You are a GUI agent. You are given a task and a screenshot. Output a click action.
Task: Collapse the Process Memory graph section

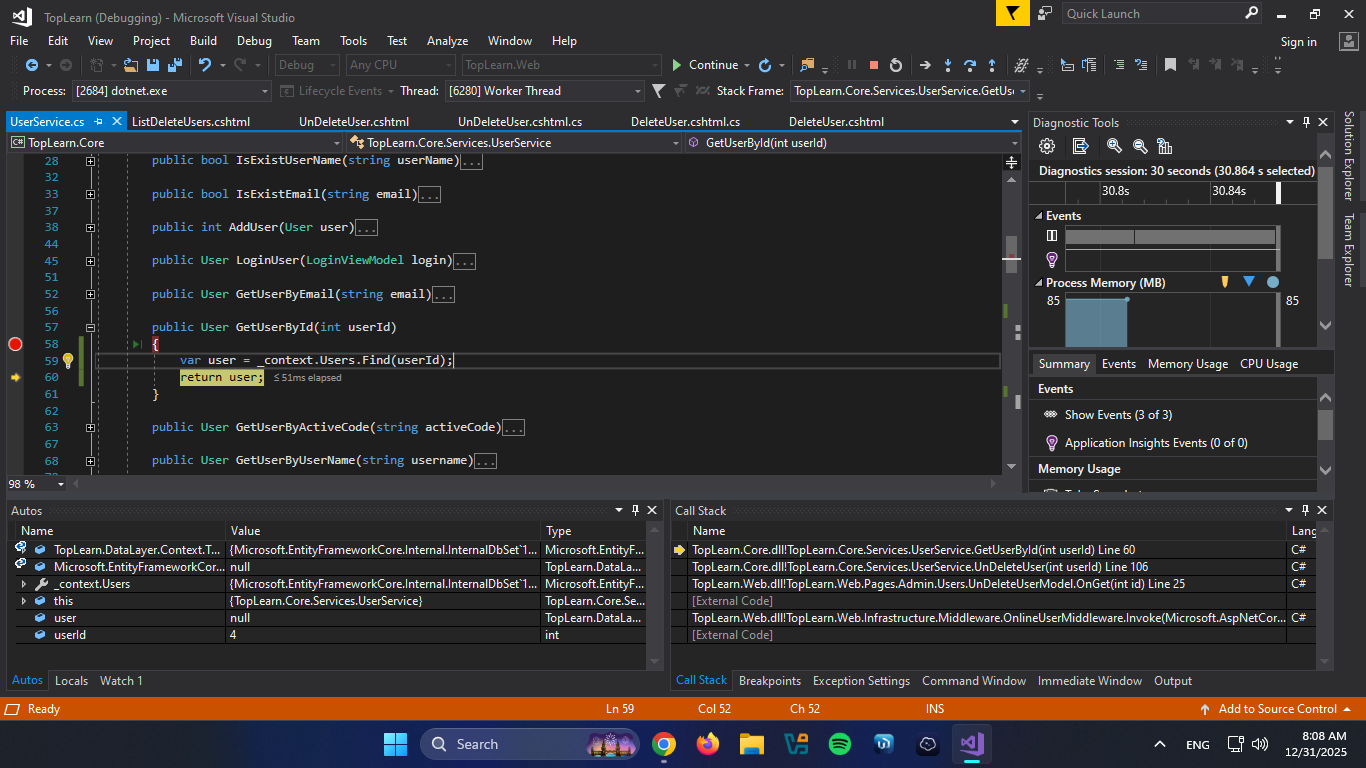pos(1038,283)
